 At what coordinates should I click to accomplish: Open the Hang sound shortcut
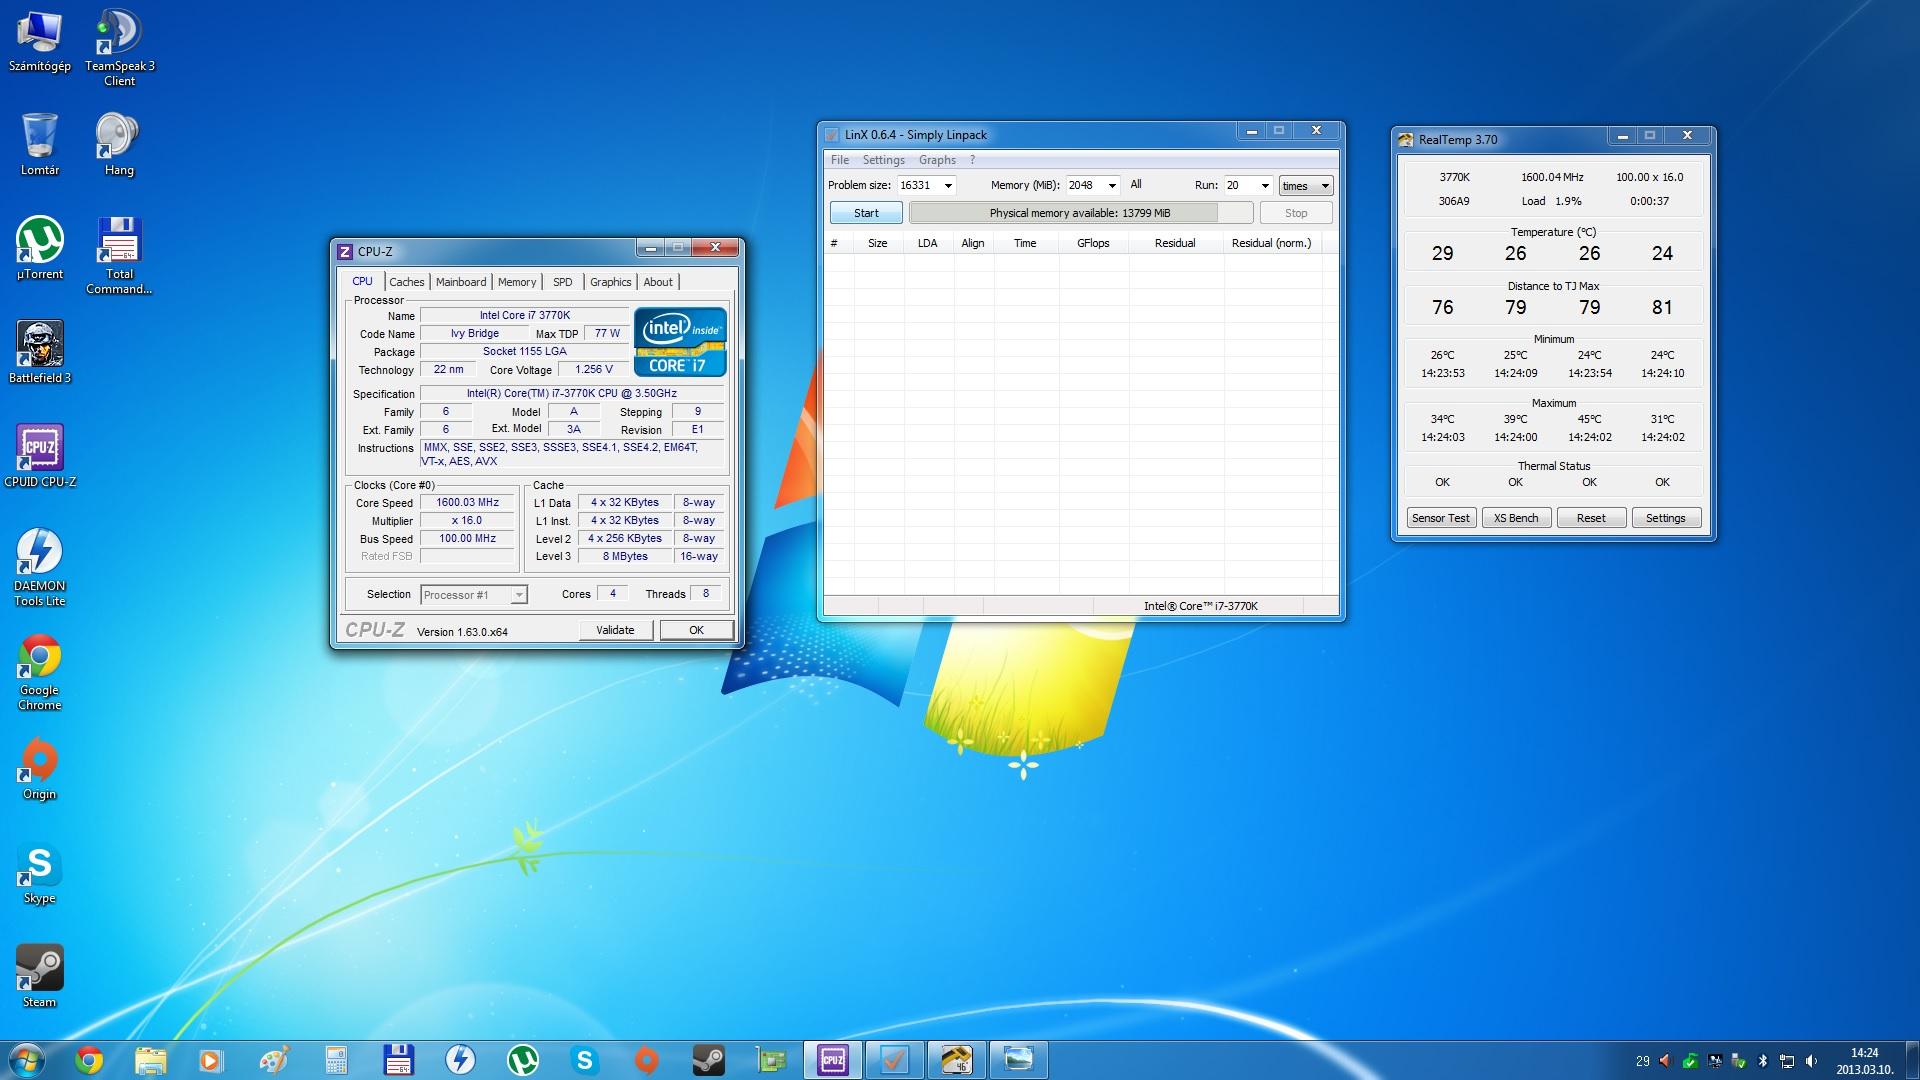click(119, 145)
